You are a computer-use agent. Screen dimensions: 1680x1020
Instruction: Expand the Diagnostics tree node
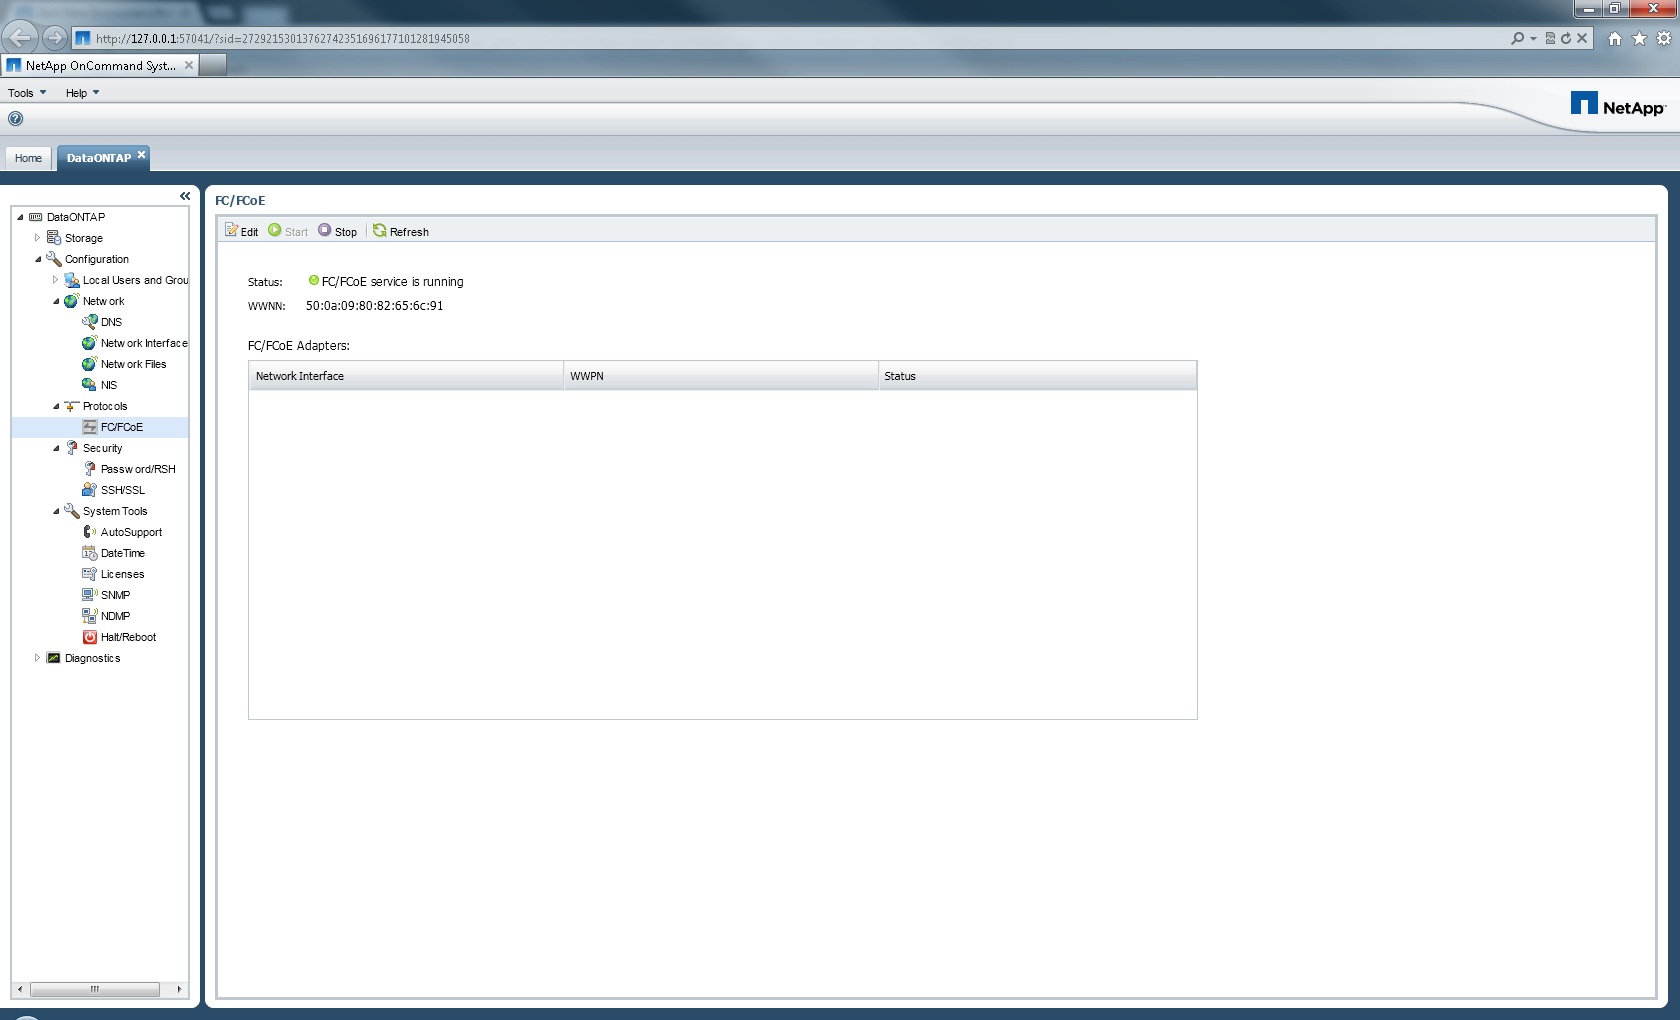point(38,658)
